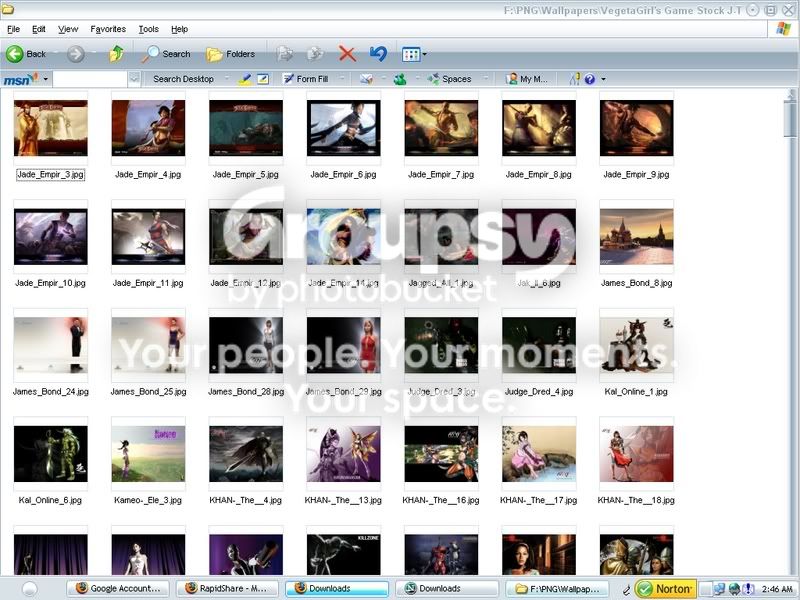Open the Spaces button on MSN toolbar
Viewport: 800px width, 600px height.
coord(449,79)
